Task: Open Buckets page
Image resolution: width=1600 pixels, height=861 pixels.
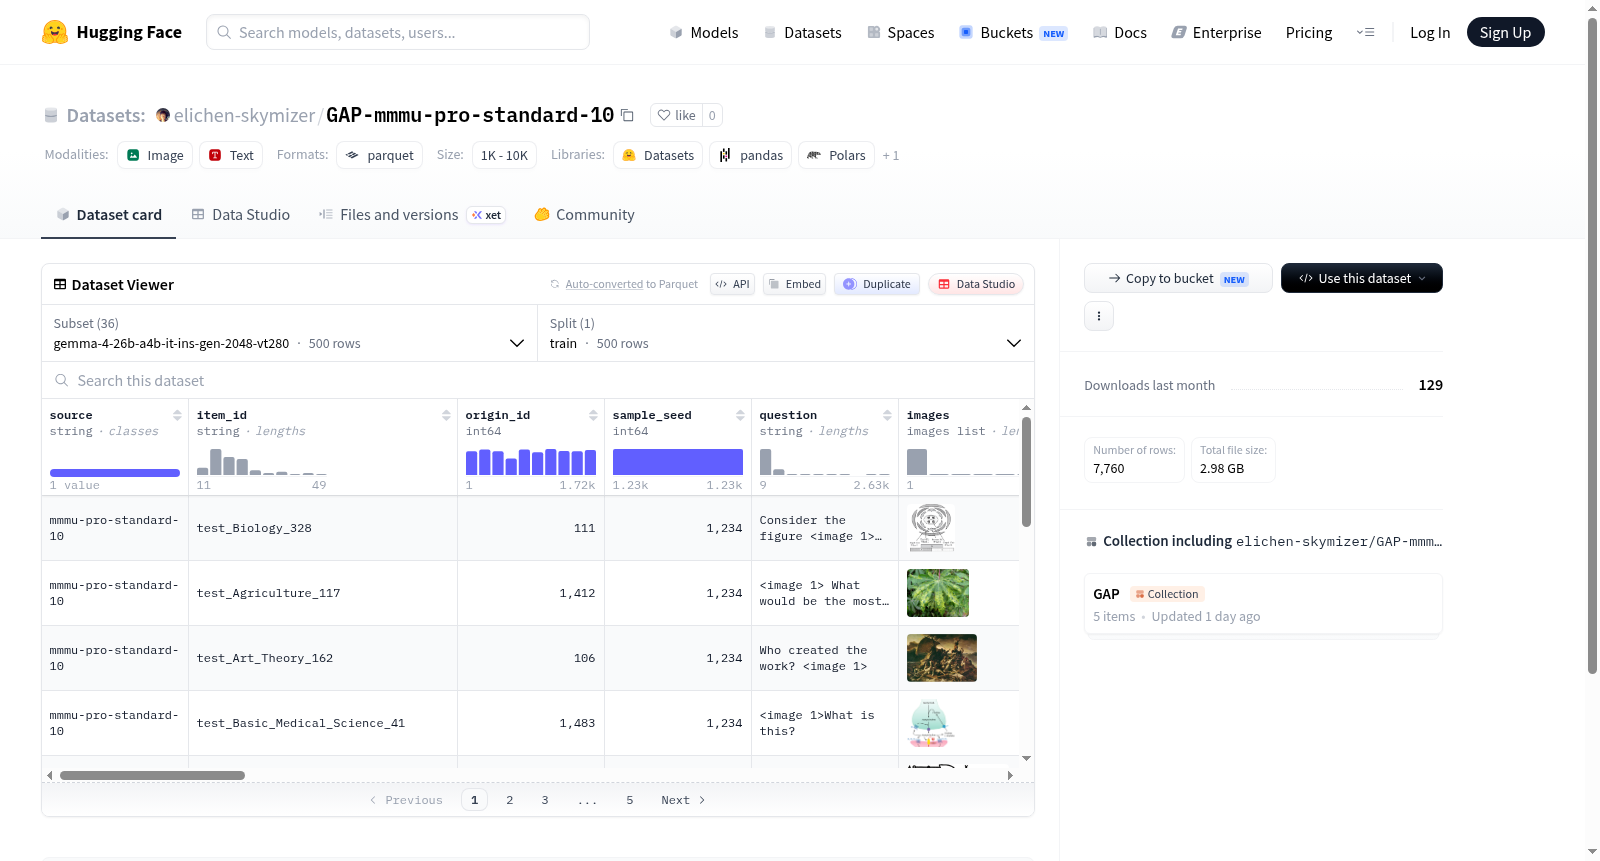Action: click(x=1013, y=32)
